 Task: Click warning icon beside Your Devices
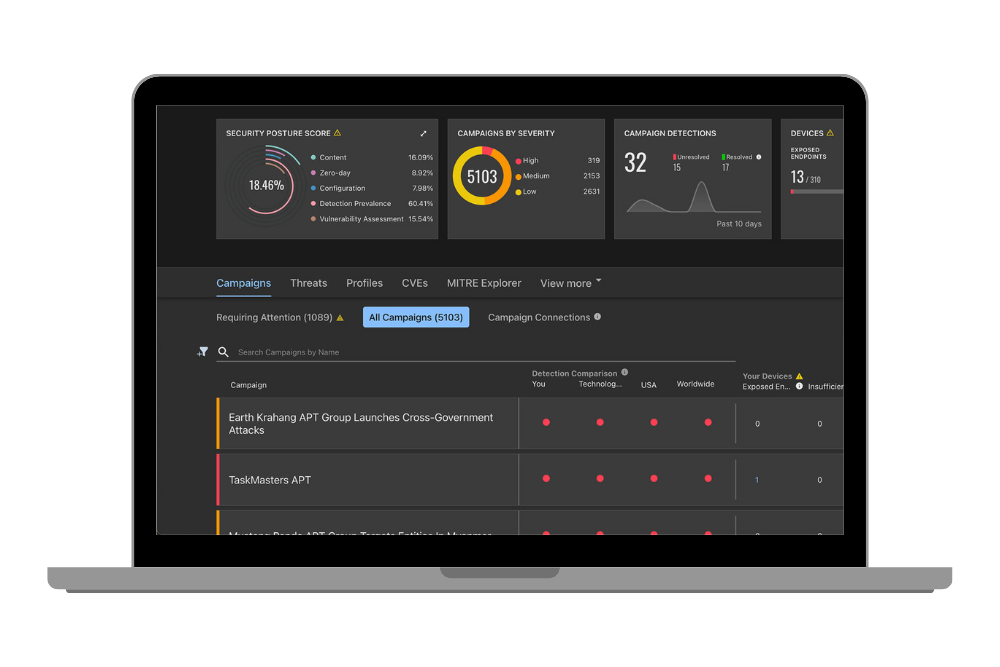[x=800, y=376]
